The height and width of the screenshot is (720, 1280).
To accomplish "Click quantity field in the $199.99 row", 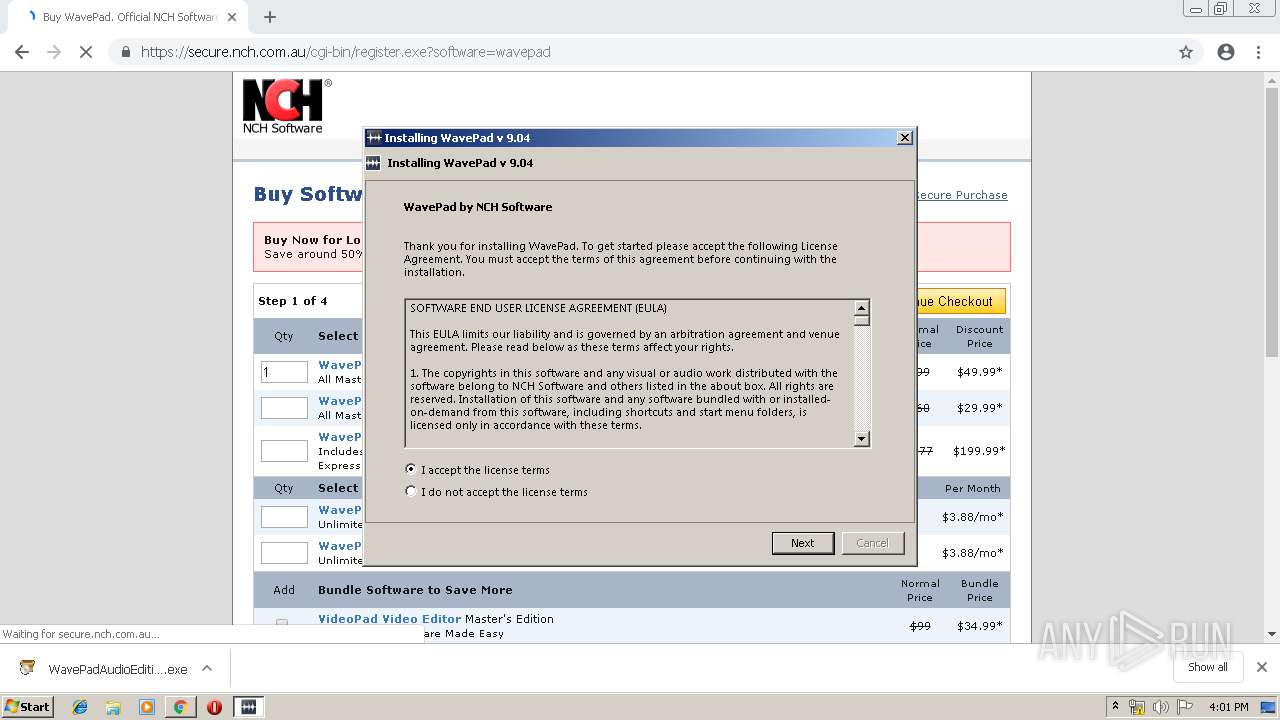I will click(x=284, y=451).
